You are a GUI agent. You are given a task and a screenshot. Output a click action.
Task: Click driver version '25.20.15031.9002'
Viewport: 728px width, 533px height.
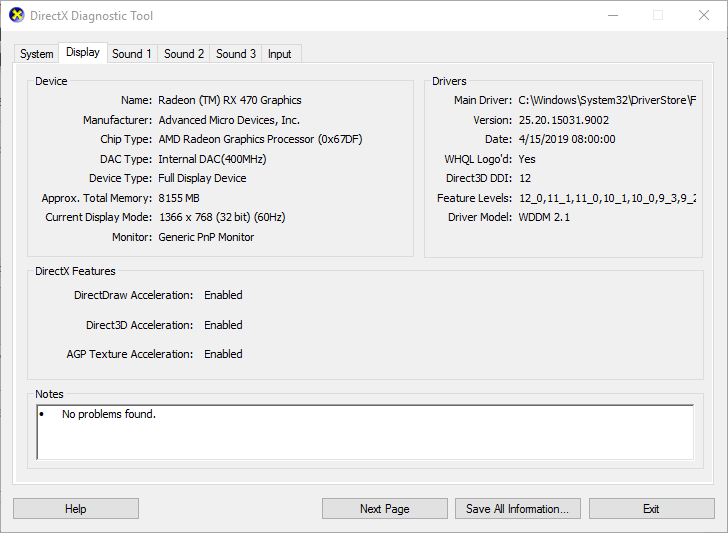click(564, 120)
